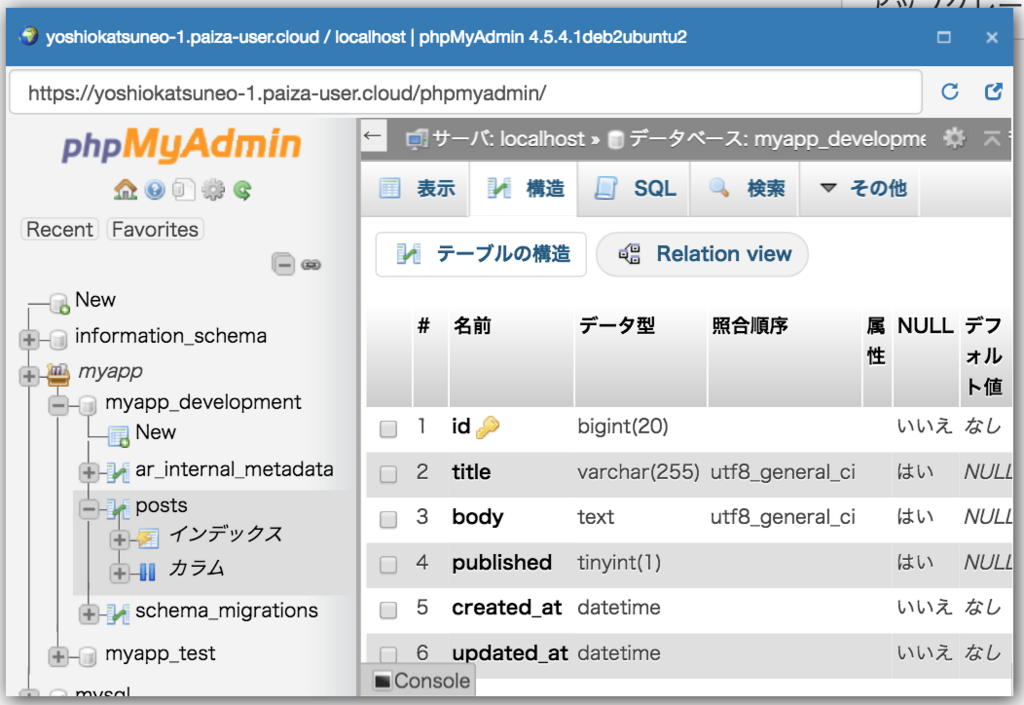
Task: Click the globe icon in title bar
Action: point(29,36)
